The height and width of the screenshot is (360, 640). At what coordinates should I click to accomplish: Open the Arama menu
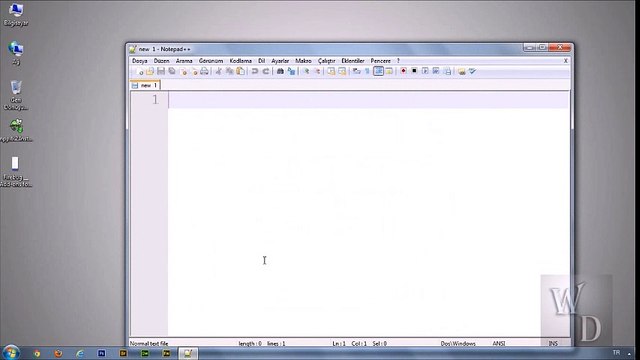[x=184, y=61]
